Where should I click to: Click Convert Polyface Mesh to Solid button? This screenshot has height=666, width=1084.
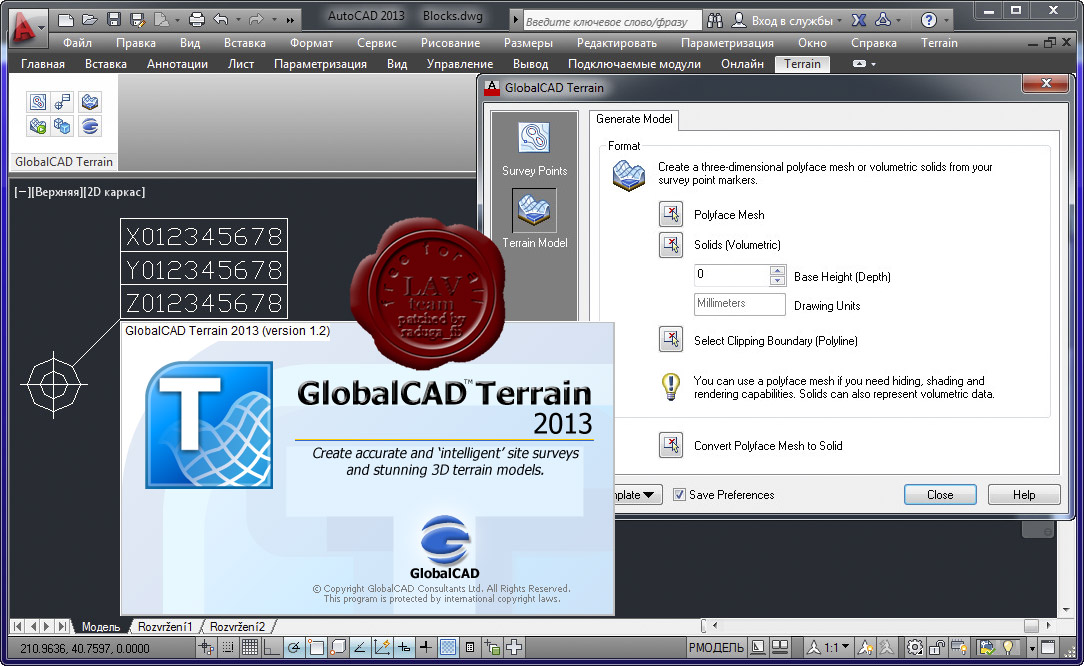click(x=671, y=445)
